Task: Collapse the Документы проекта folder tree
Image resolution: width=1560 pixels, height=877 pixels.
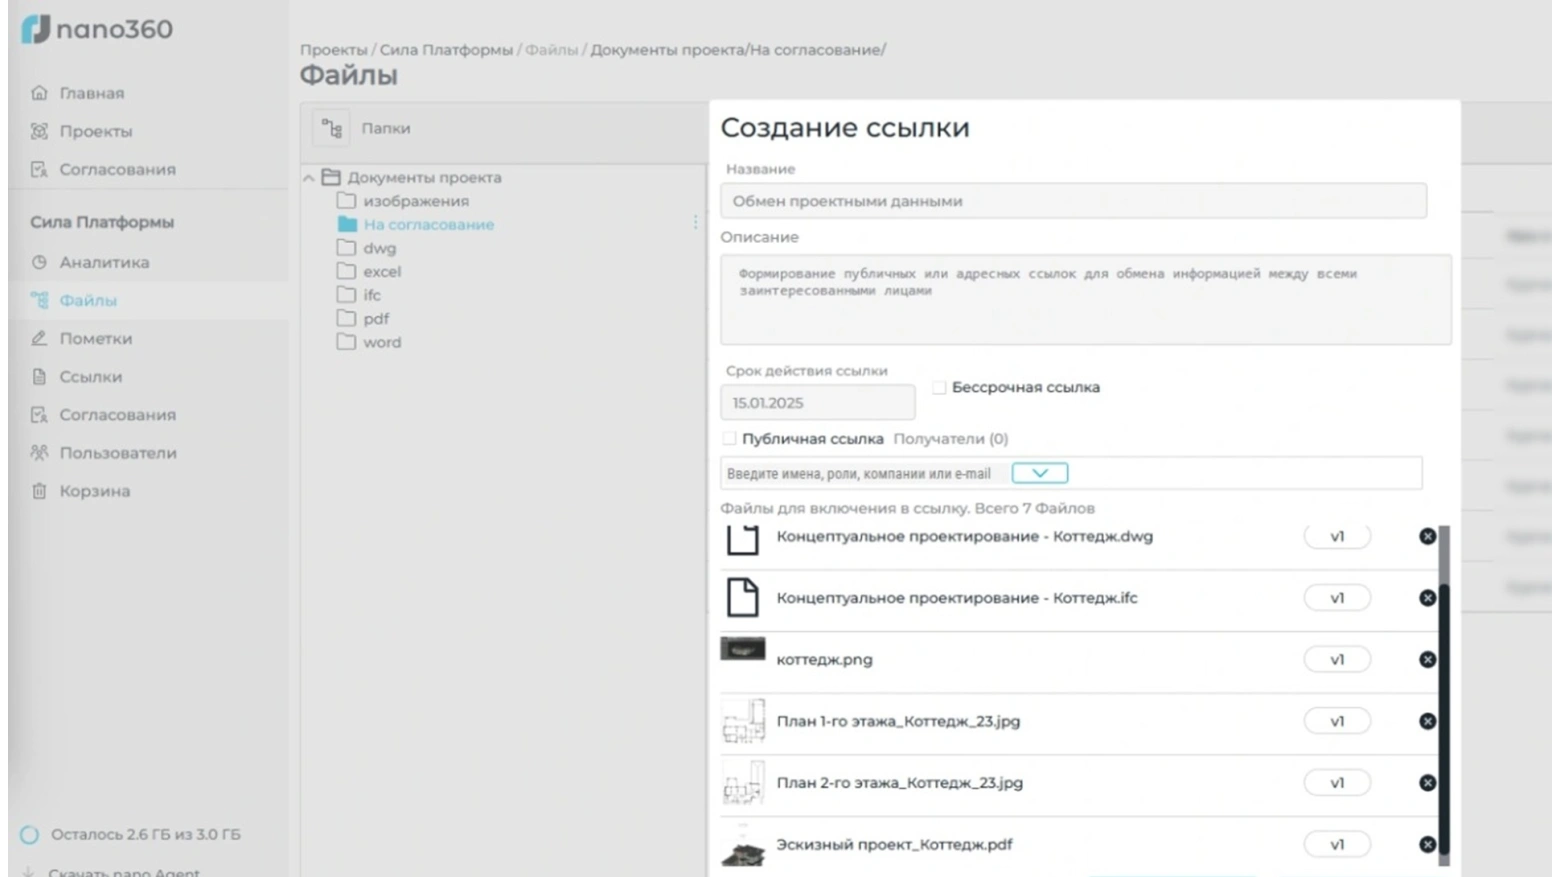Action: coord(309,178)
